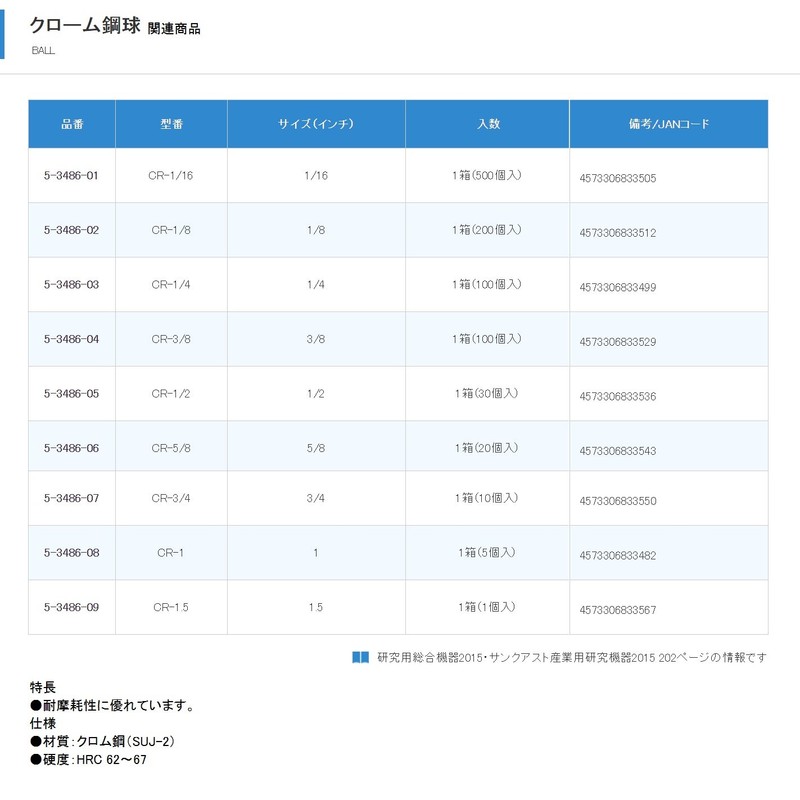Select product number 5-3486-05
Screen dimensions: 800x800
click(72, 394)
